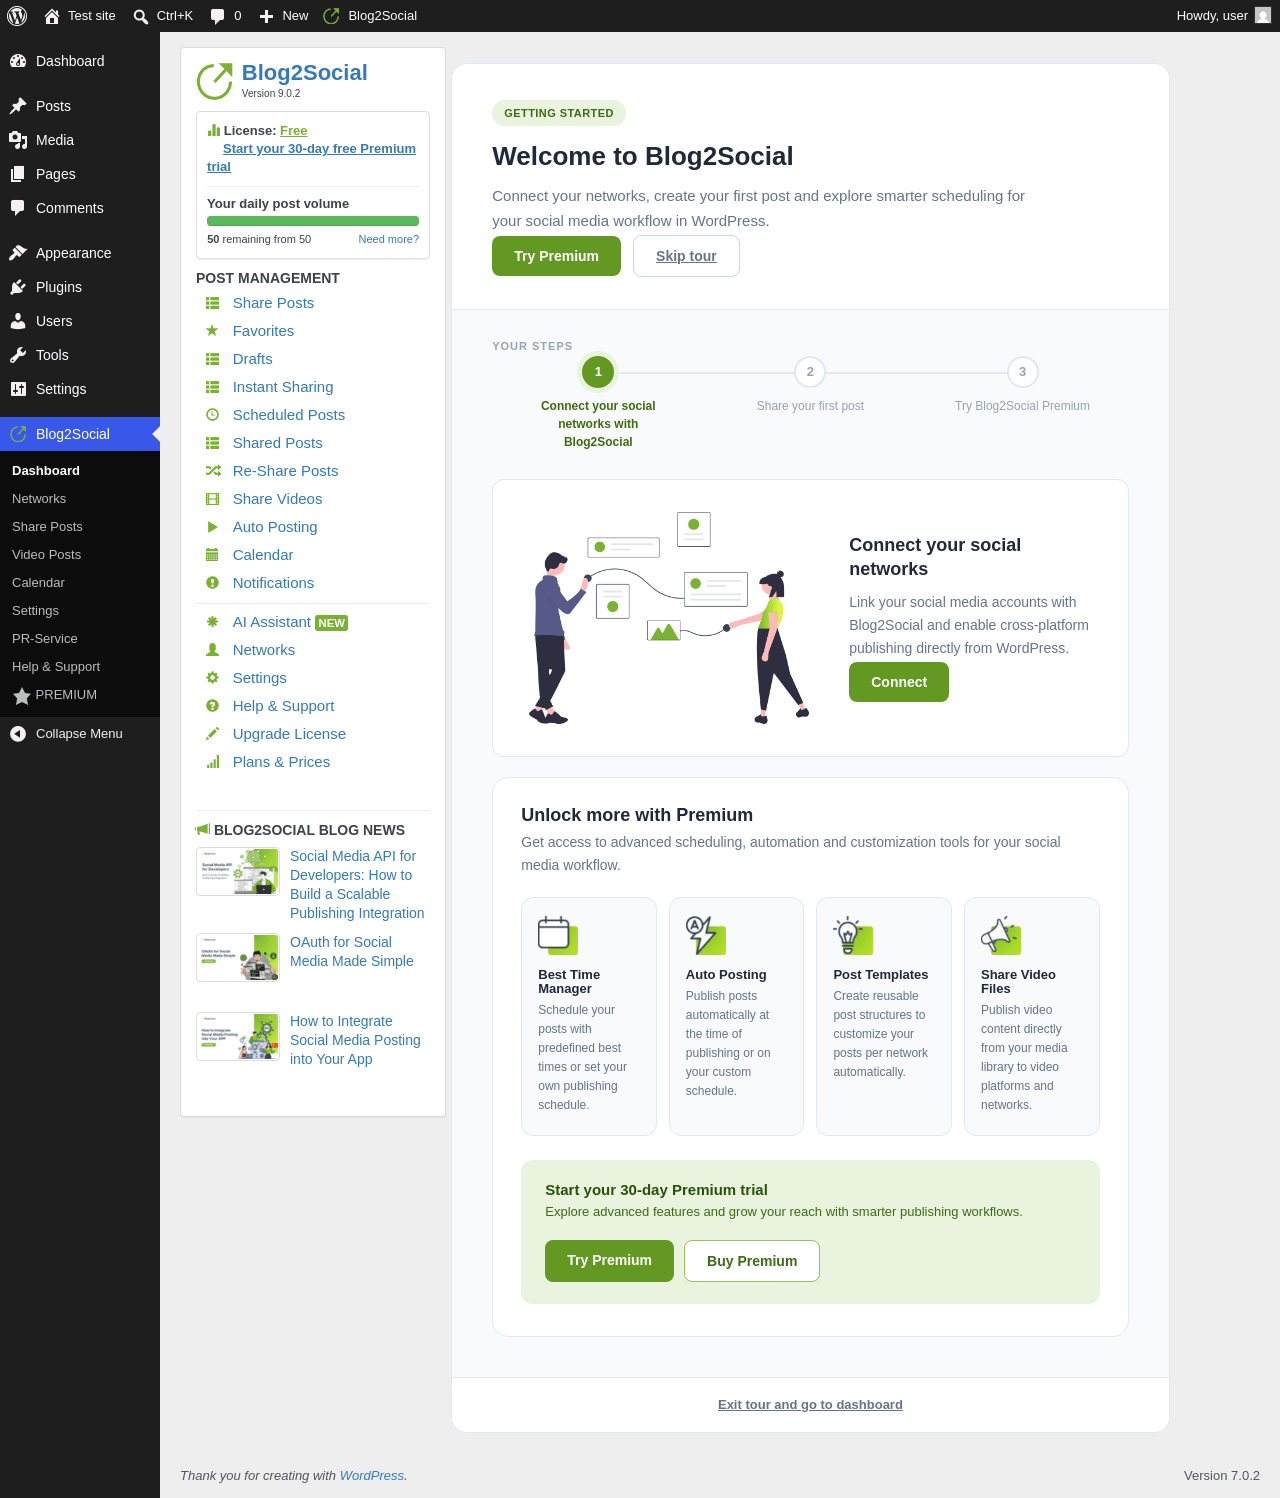The width and height of the screenshot is (1280, 1498).
Task: Click the Post Templates lightbulb icon
Action: click(852, 934)
